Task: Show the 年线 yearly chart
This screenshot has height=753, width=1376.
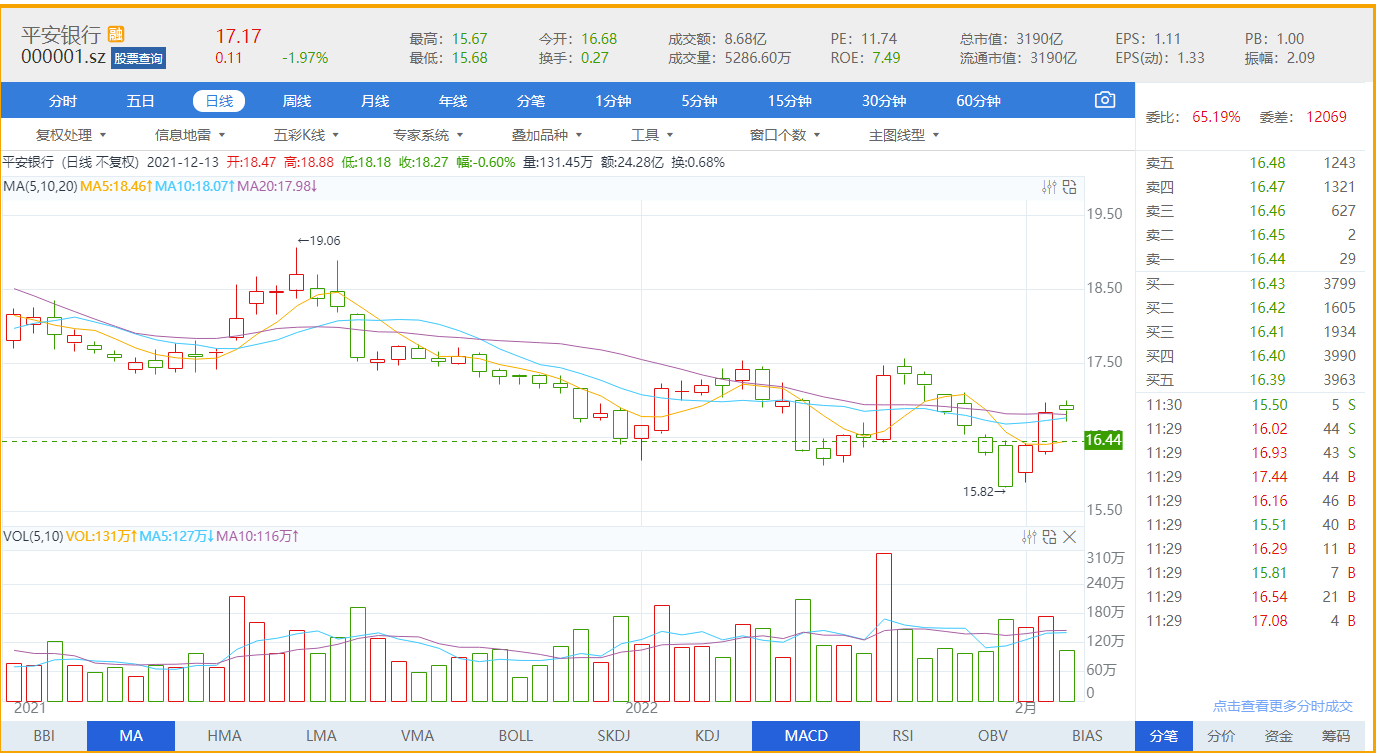Action: [x=453, y=101]
